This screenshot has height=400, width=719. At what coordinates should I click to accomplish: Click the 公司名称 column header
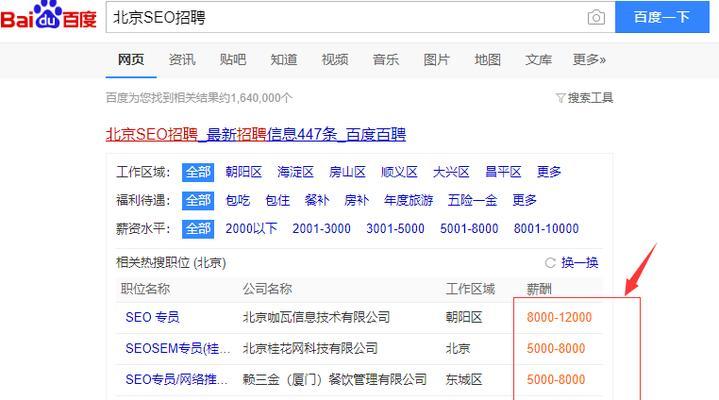click(267, 289)
